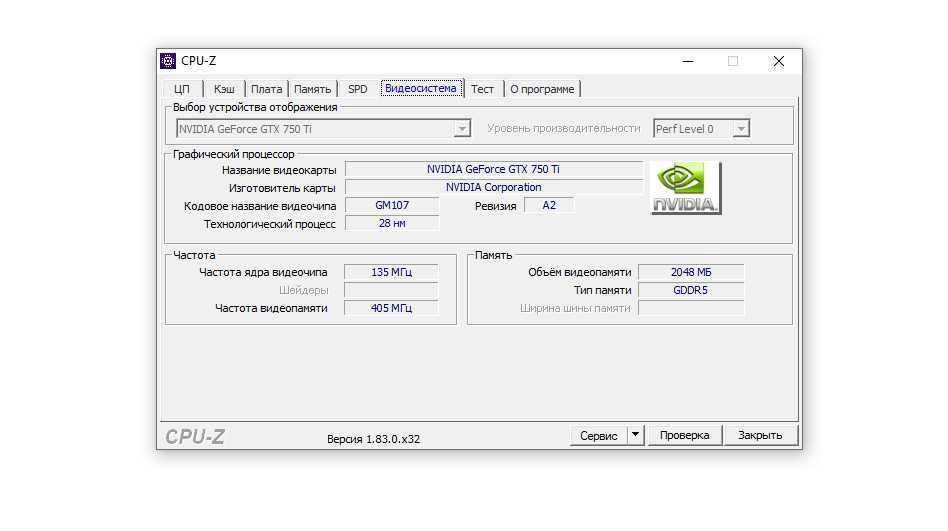
Task: Click the Название видеокарты label
Action: pos(279,170)
